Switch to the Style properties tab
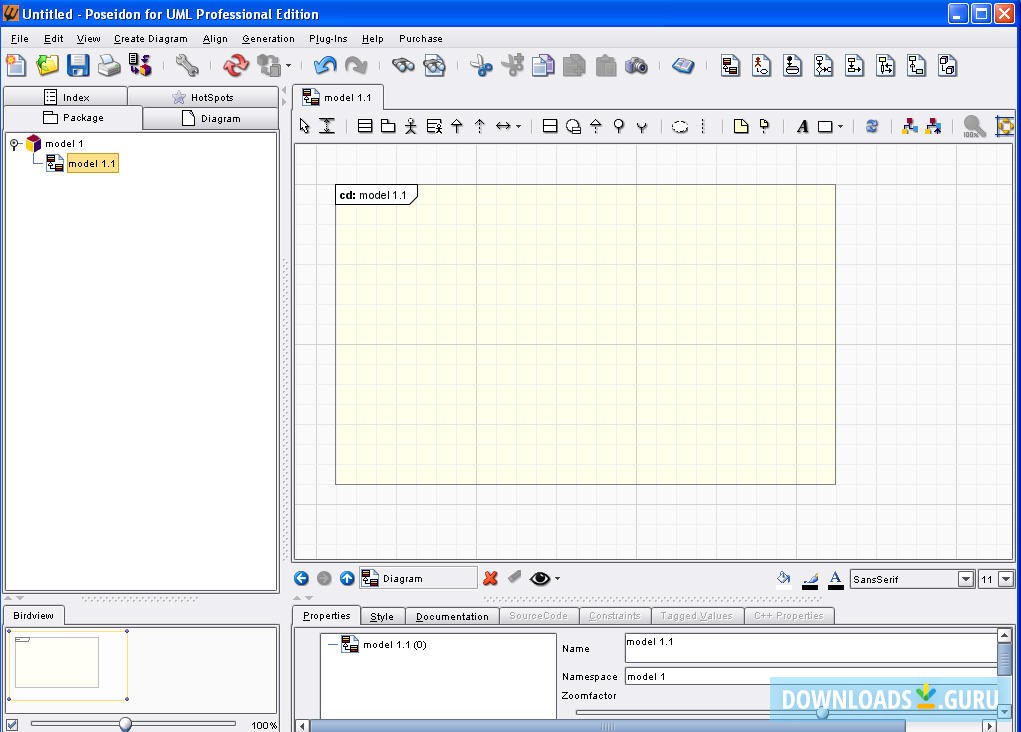The height and width of the screenshot is (732, 1021). click(382, 616)
